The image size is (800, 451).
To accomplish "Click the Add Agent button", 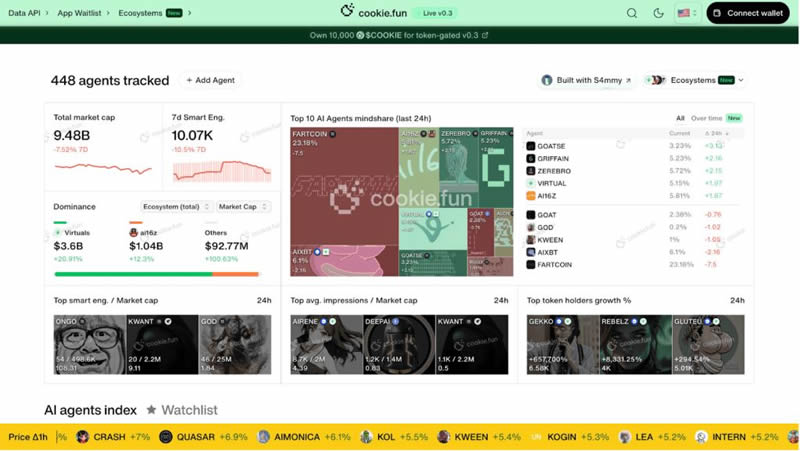I will pos(210,80).
